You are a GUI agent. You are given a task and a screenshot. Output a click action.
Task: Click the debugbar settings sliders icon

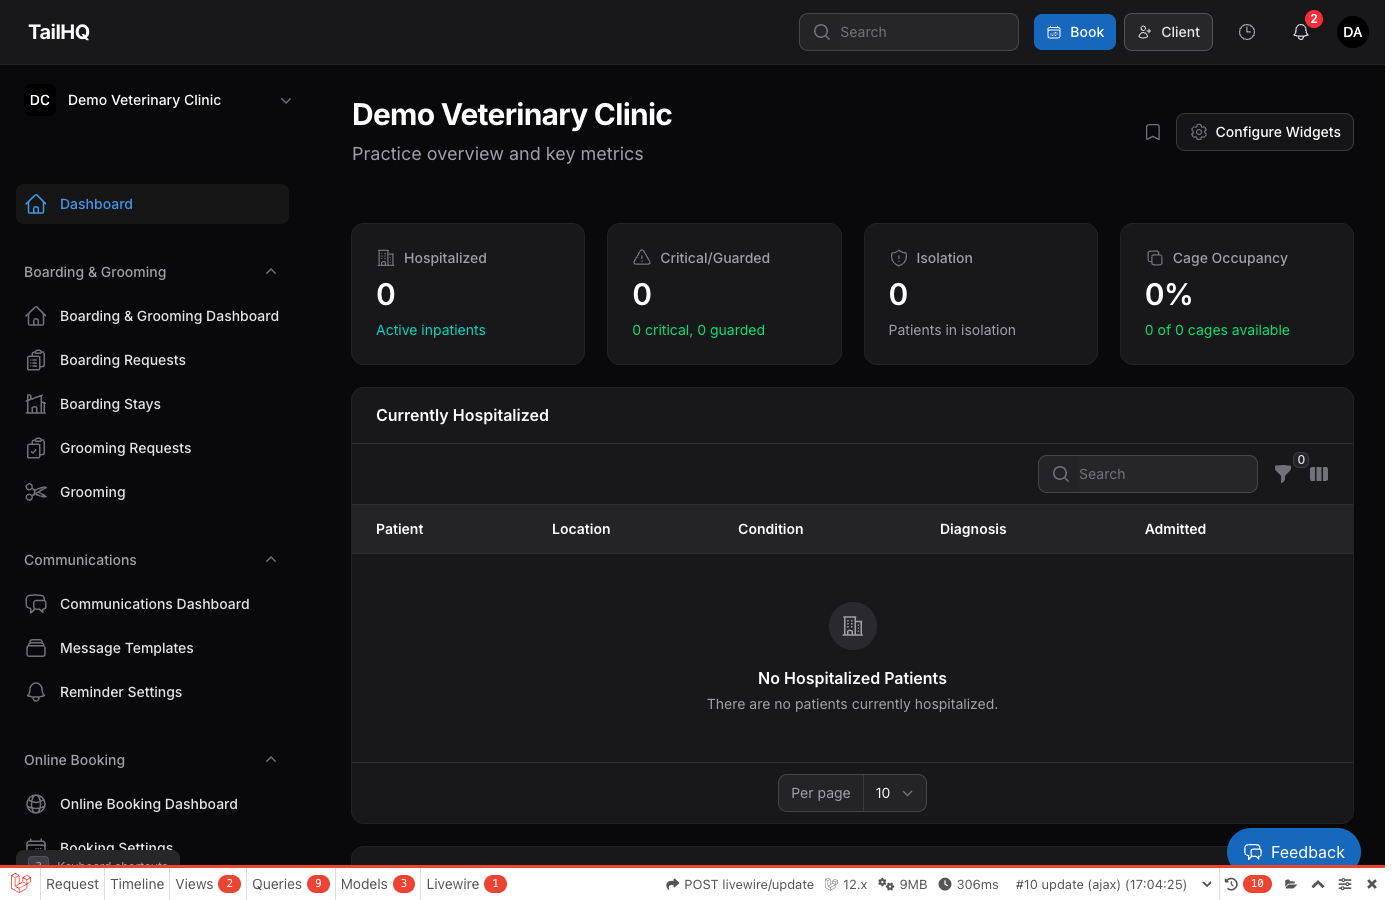click(x=1345, y=884)
